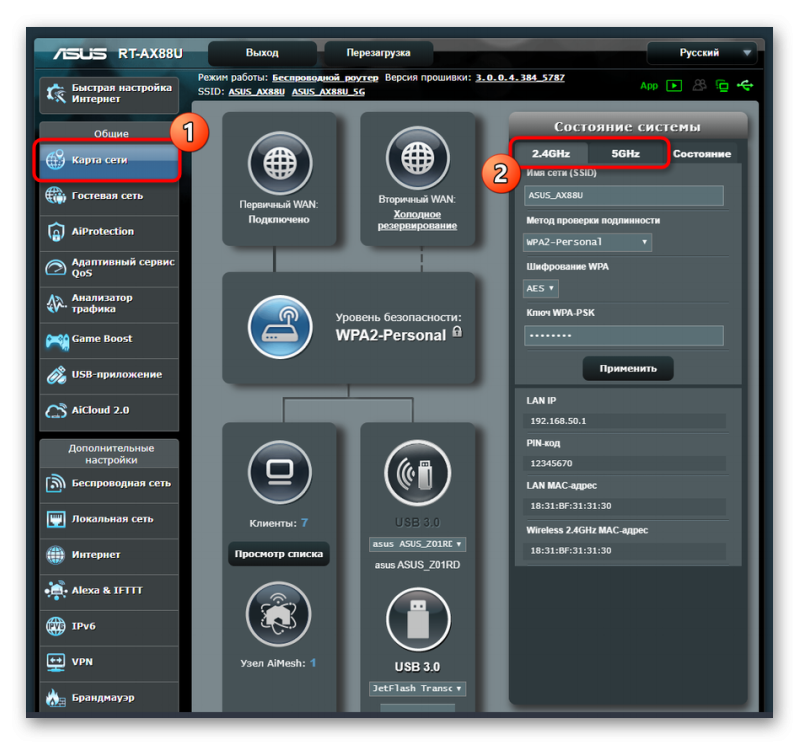Click the Локальная сеть icon
This screenshot has width=800, height=745.
pos(56,519)
